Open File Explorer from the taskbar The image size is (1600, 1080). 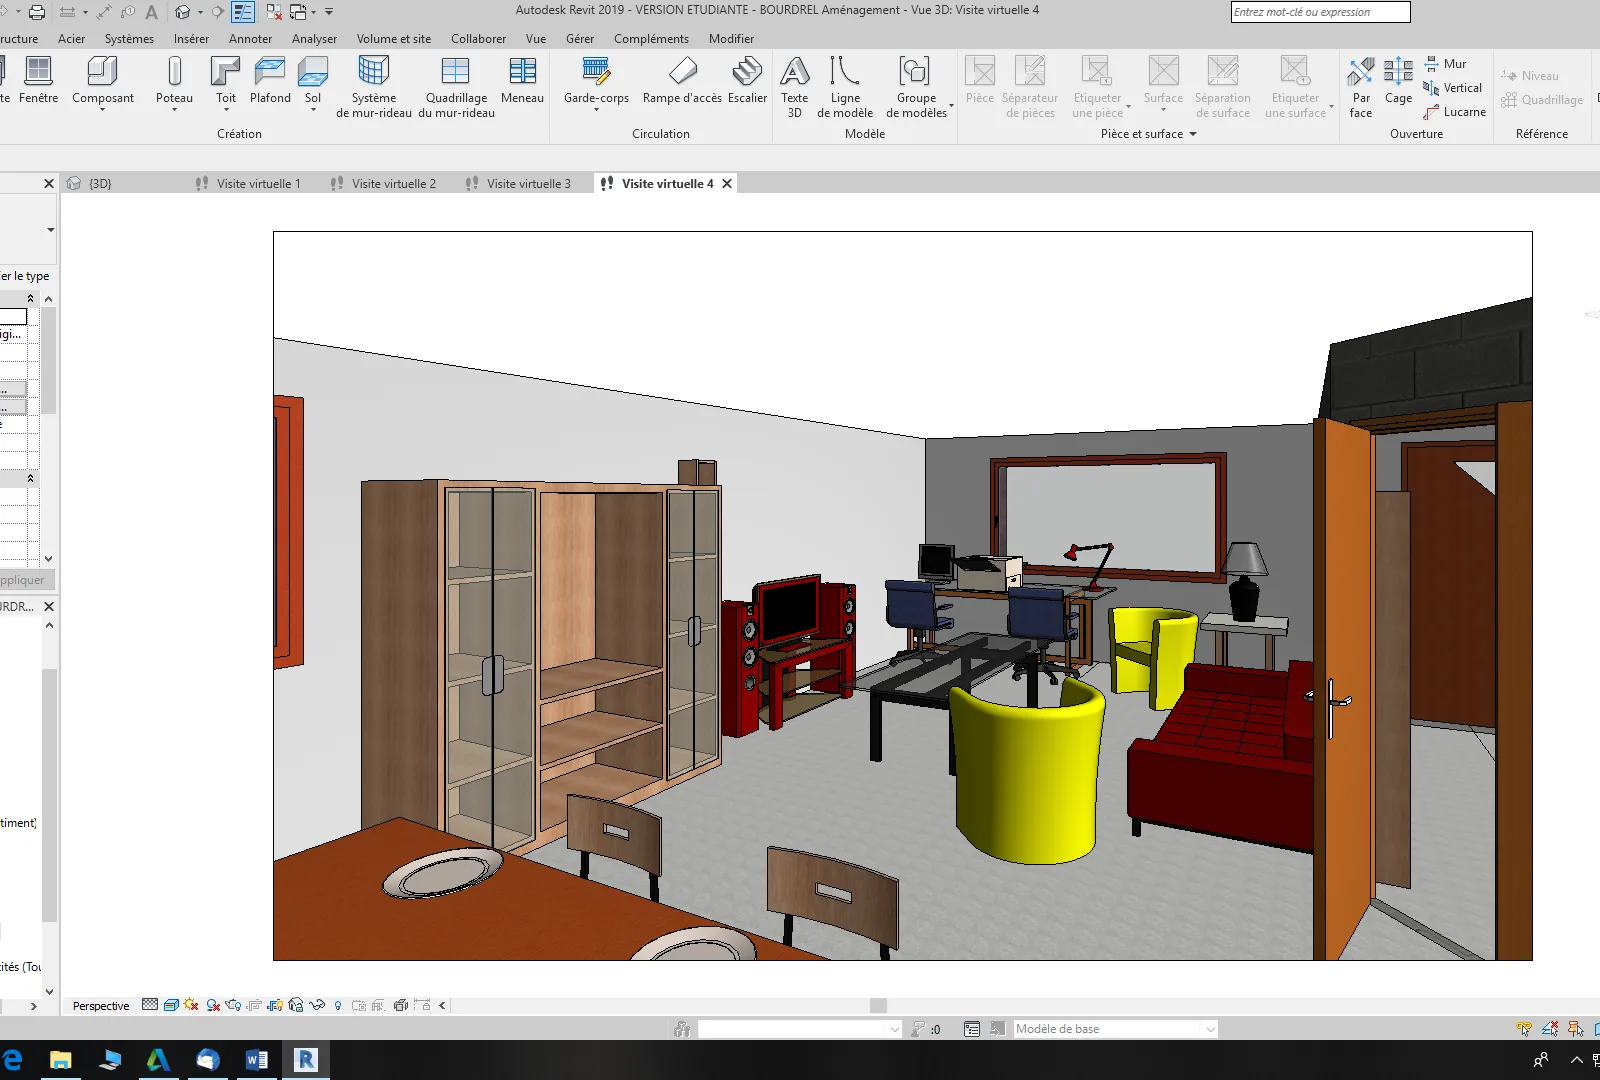[61, 1060]
